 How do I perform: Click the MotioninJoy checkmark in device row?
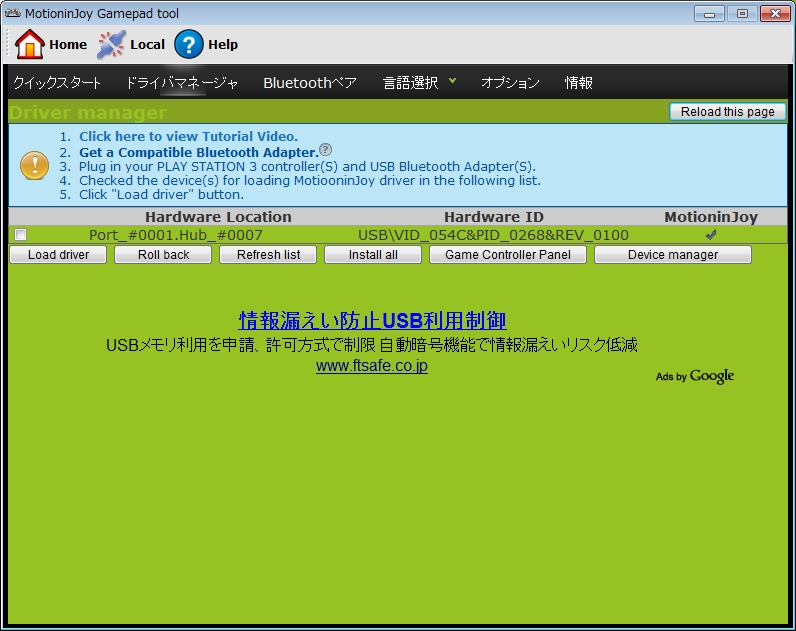pyautogui.click(x=711, y=235)
